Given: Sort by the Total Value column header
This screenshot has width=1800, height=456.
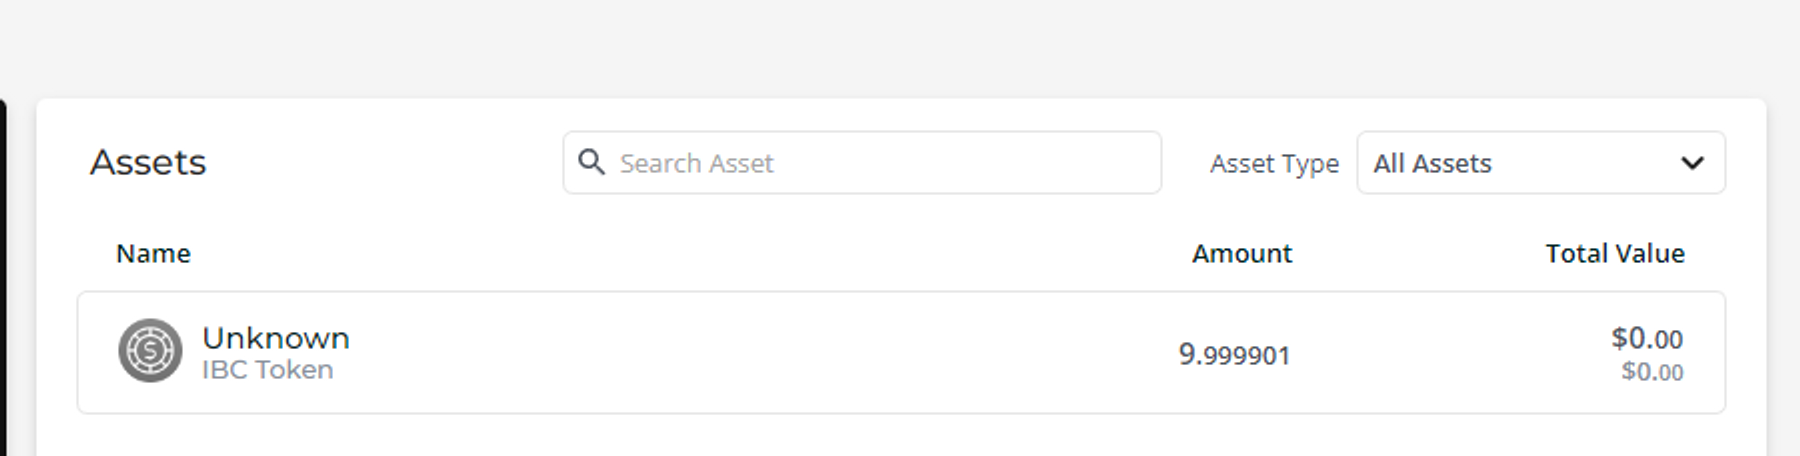Looking at the screenshot, I should click(1615, 253).
